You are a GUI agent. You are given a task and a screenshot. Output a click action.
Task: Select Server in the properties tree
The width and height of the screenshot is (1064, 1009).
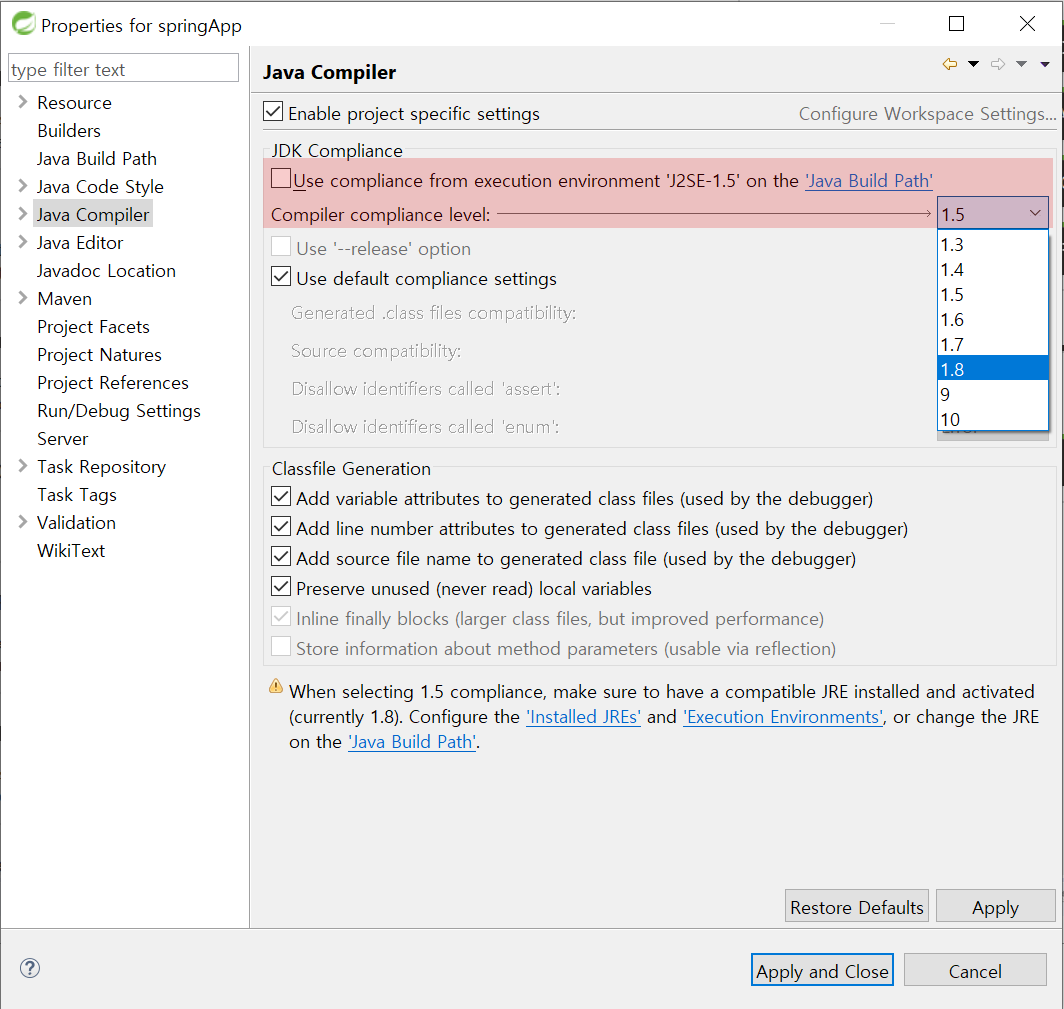pyautogui.click(x=62, y=438)
